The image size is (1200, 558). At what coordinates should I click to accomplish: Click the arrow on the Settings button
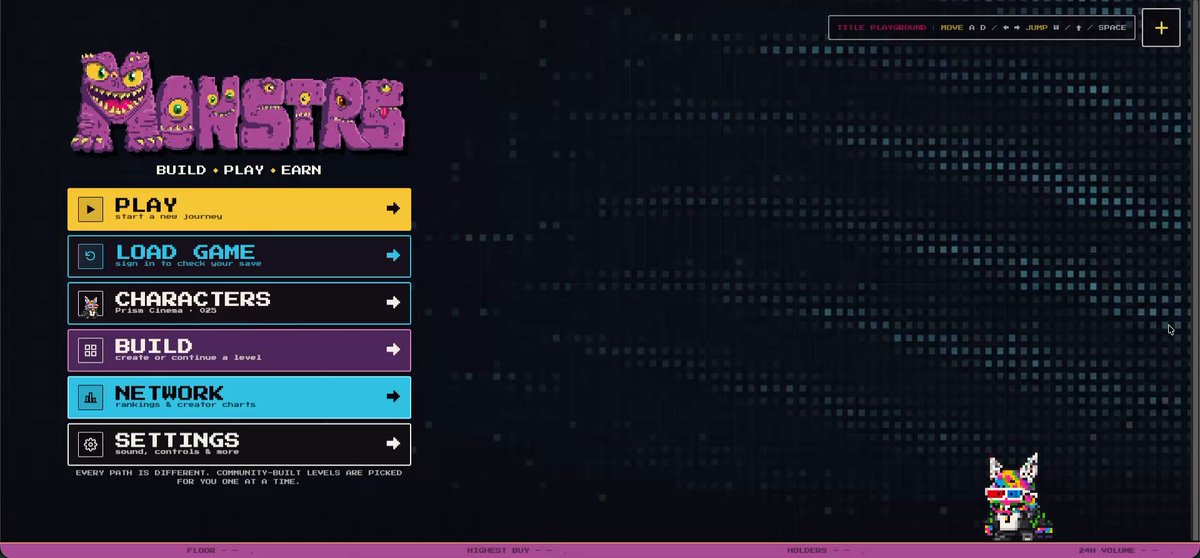tap(393, 443)
